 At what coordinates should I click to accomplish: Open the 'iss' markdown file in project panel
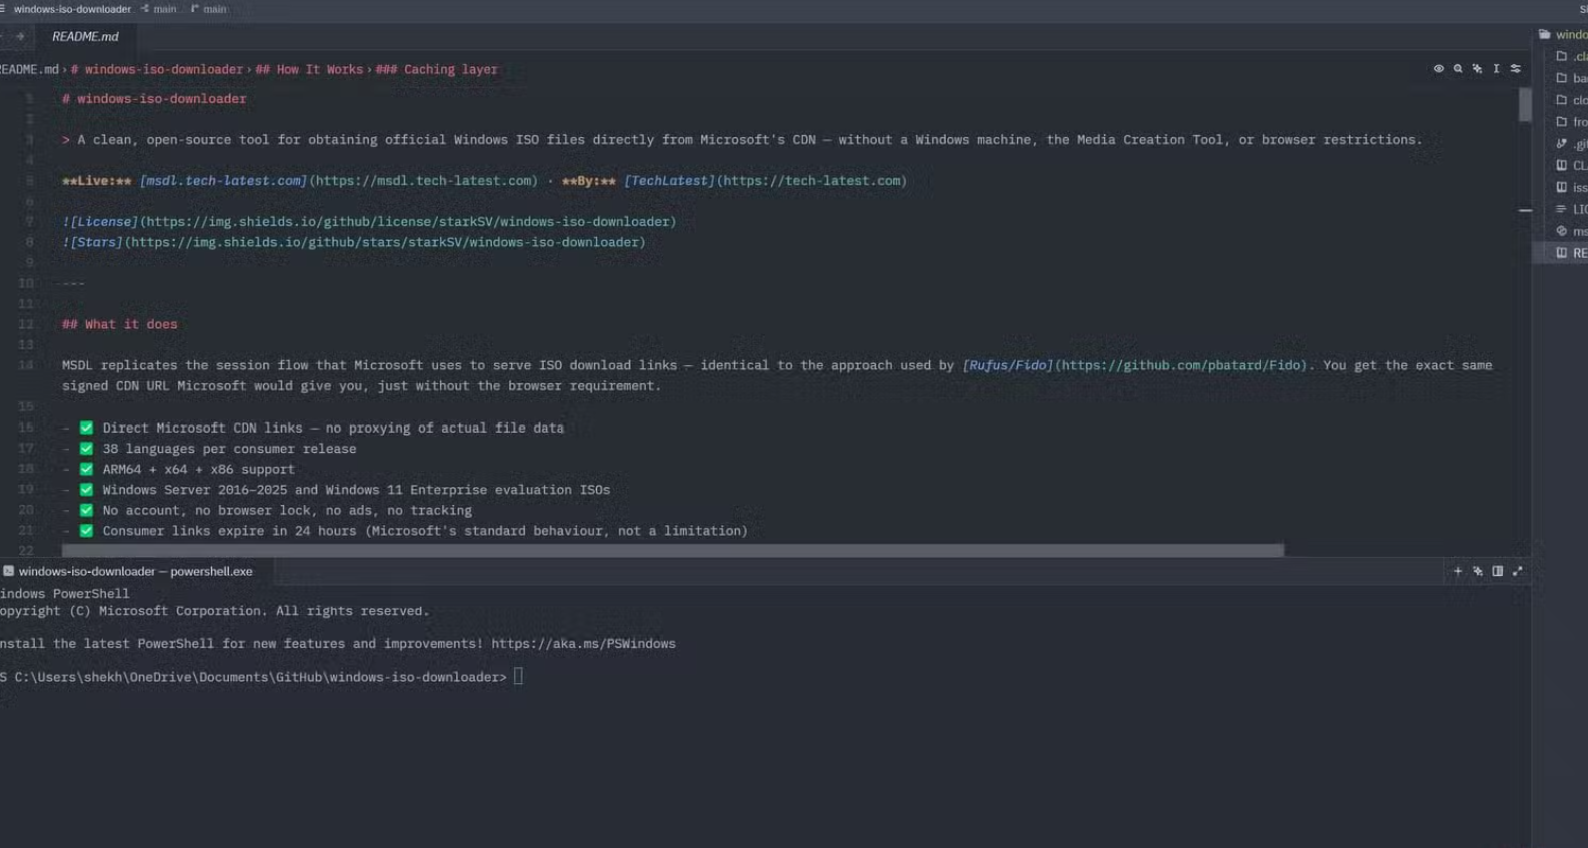(1570, 187)
